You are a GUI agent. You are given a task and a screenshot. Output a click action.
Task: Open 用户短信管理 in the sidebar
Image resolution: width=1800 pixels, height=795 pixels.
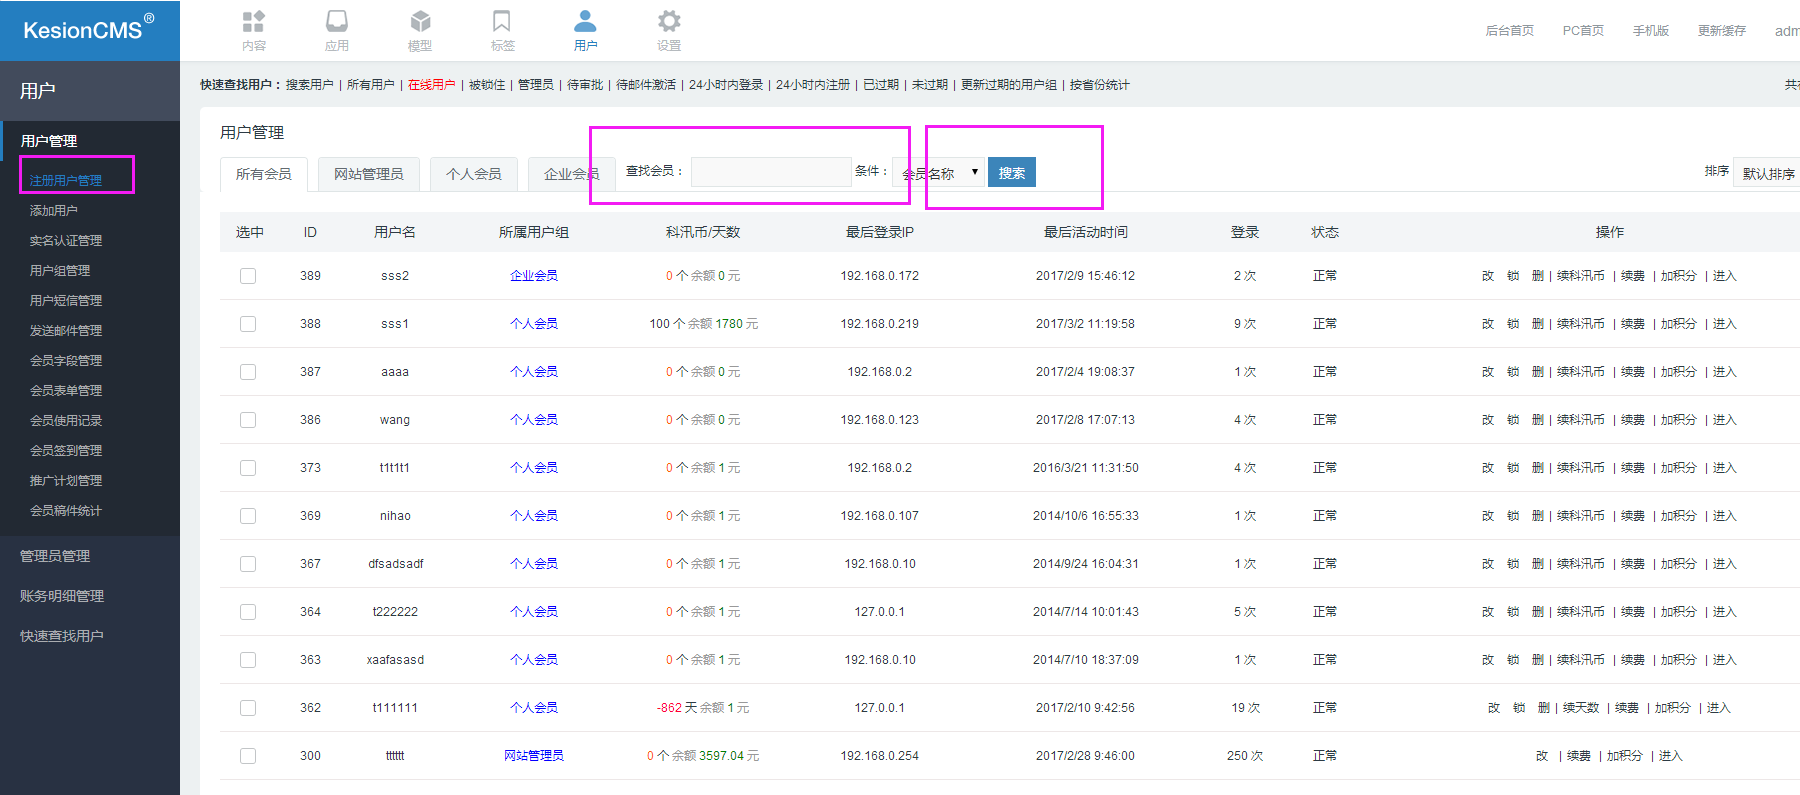point(66,301)
